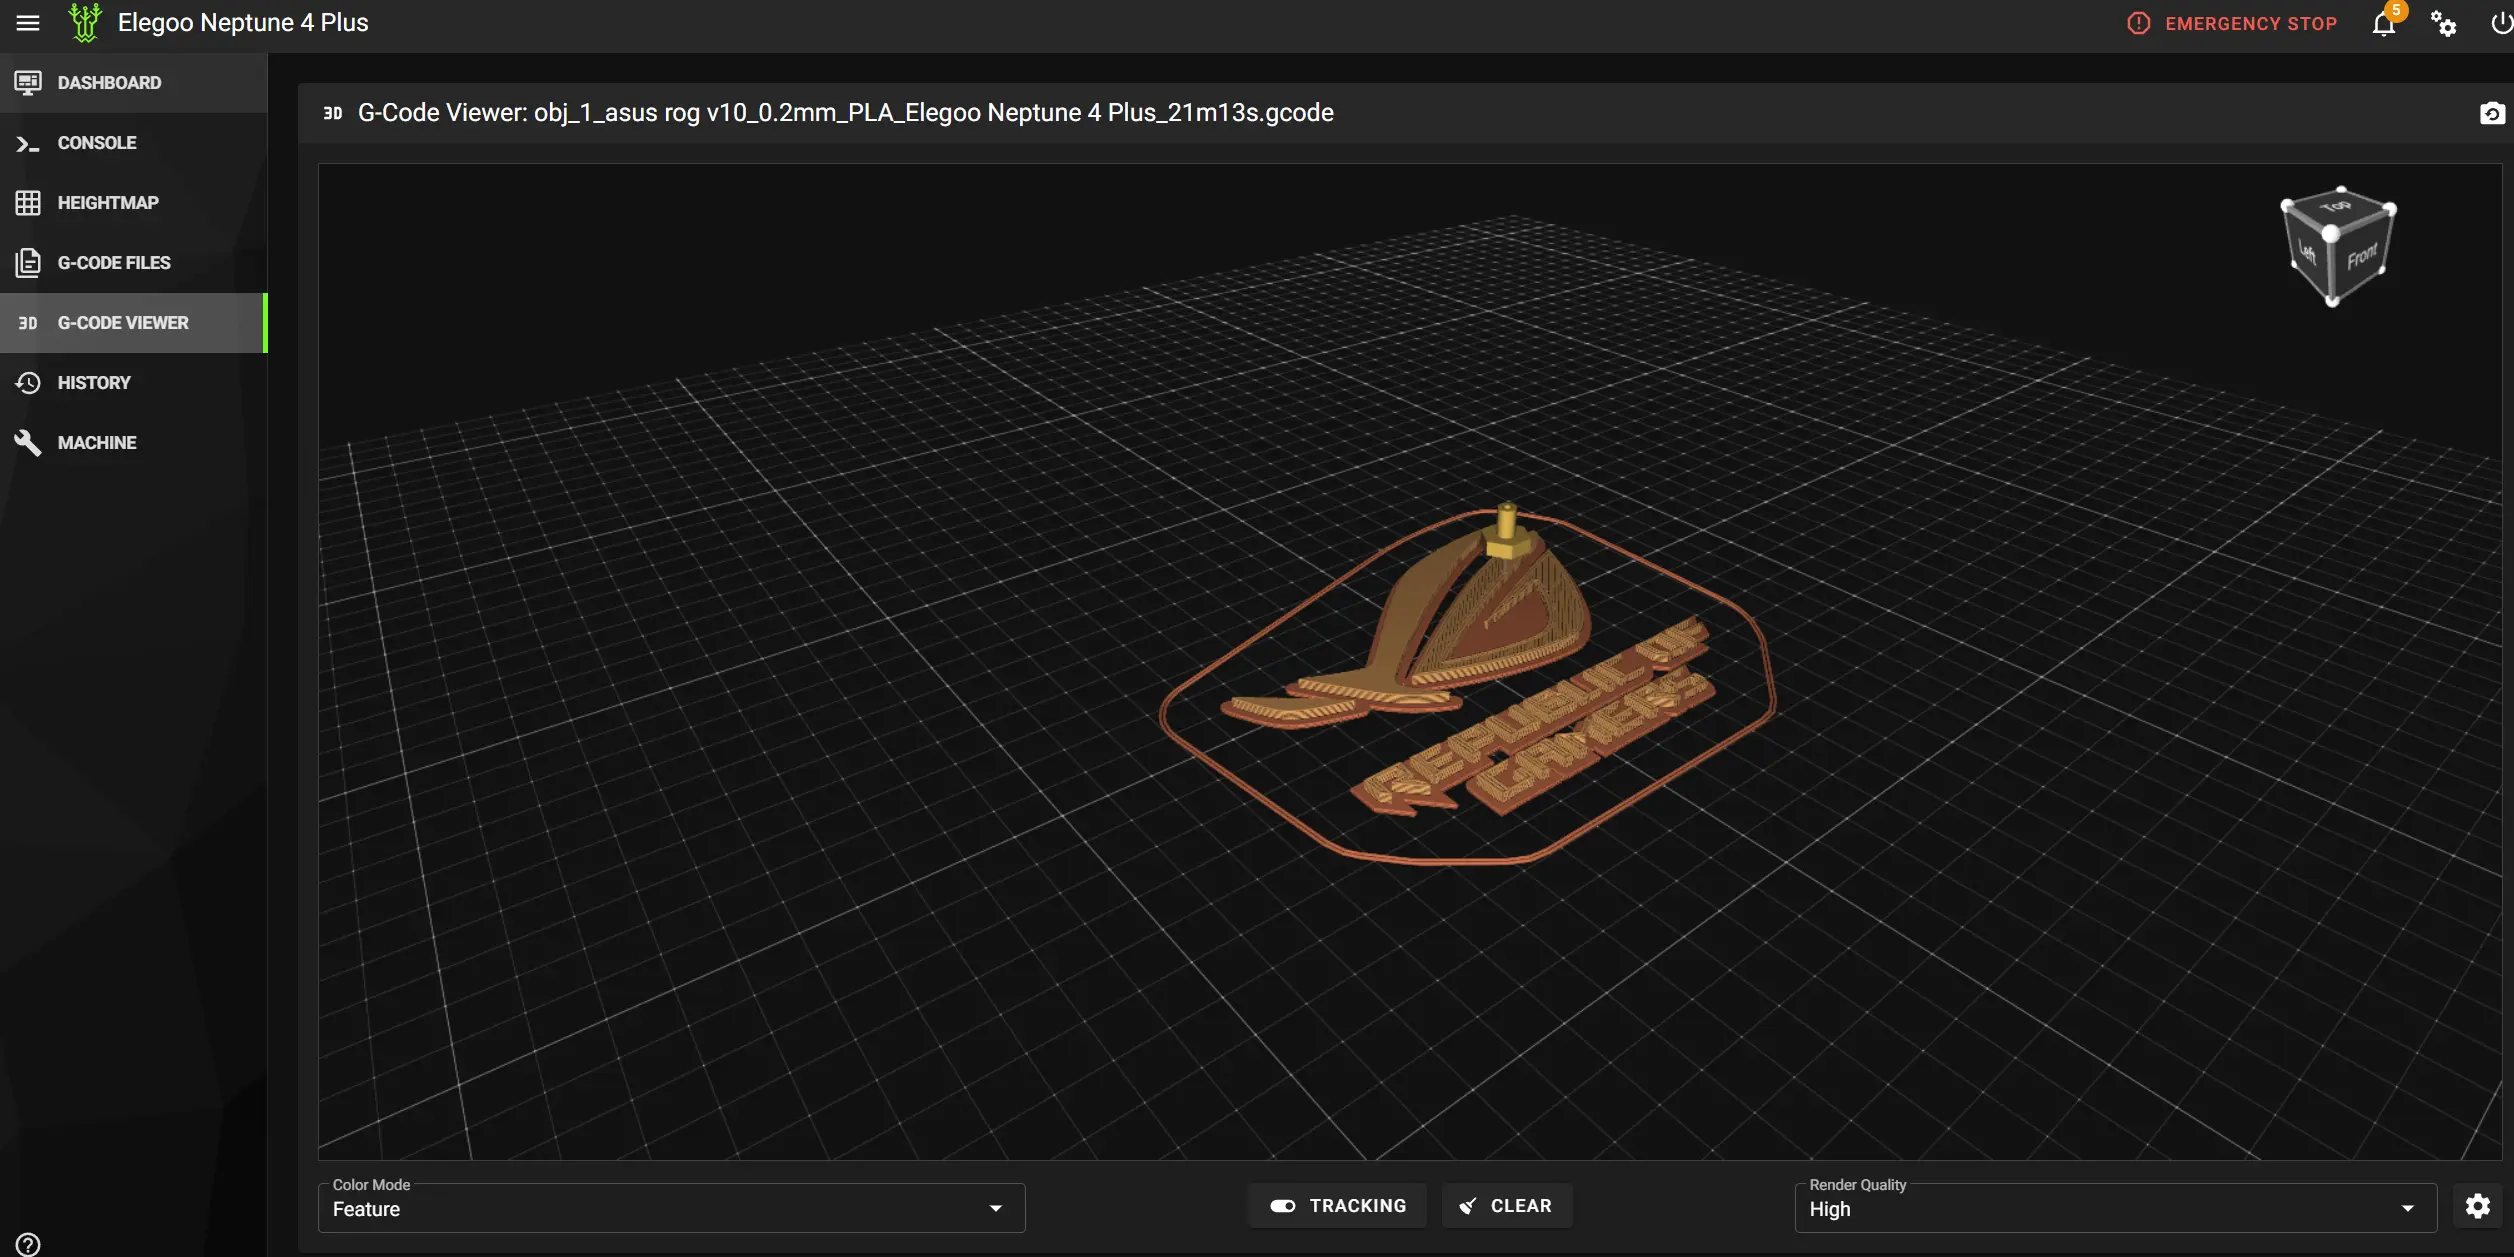Go to the Dashboard page
Image resolution: width=2514 pixels, height=1257 pixels.
134,83
